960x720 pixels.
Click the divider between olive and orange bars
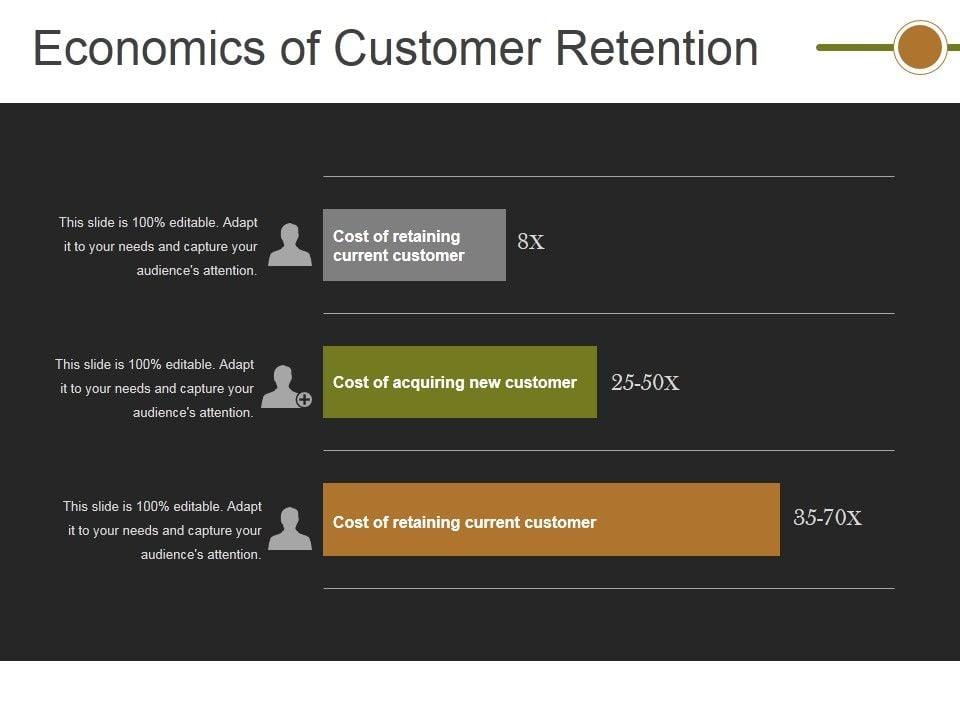tap(608, 450)
